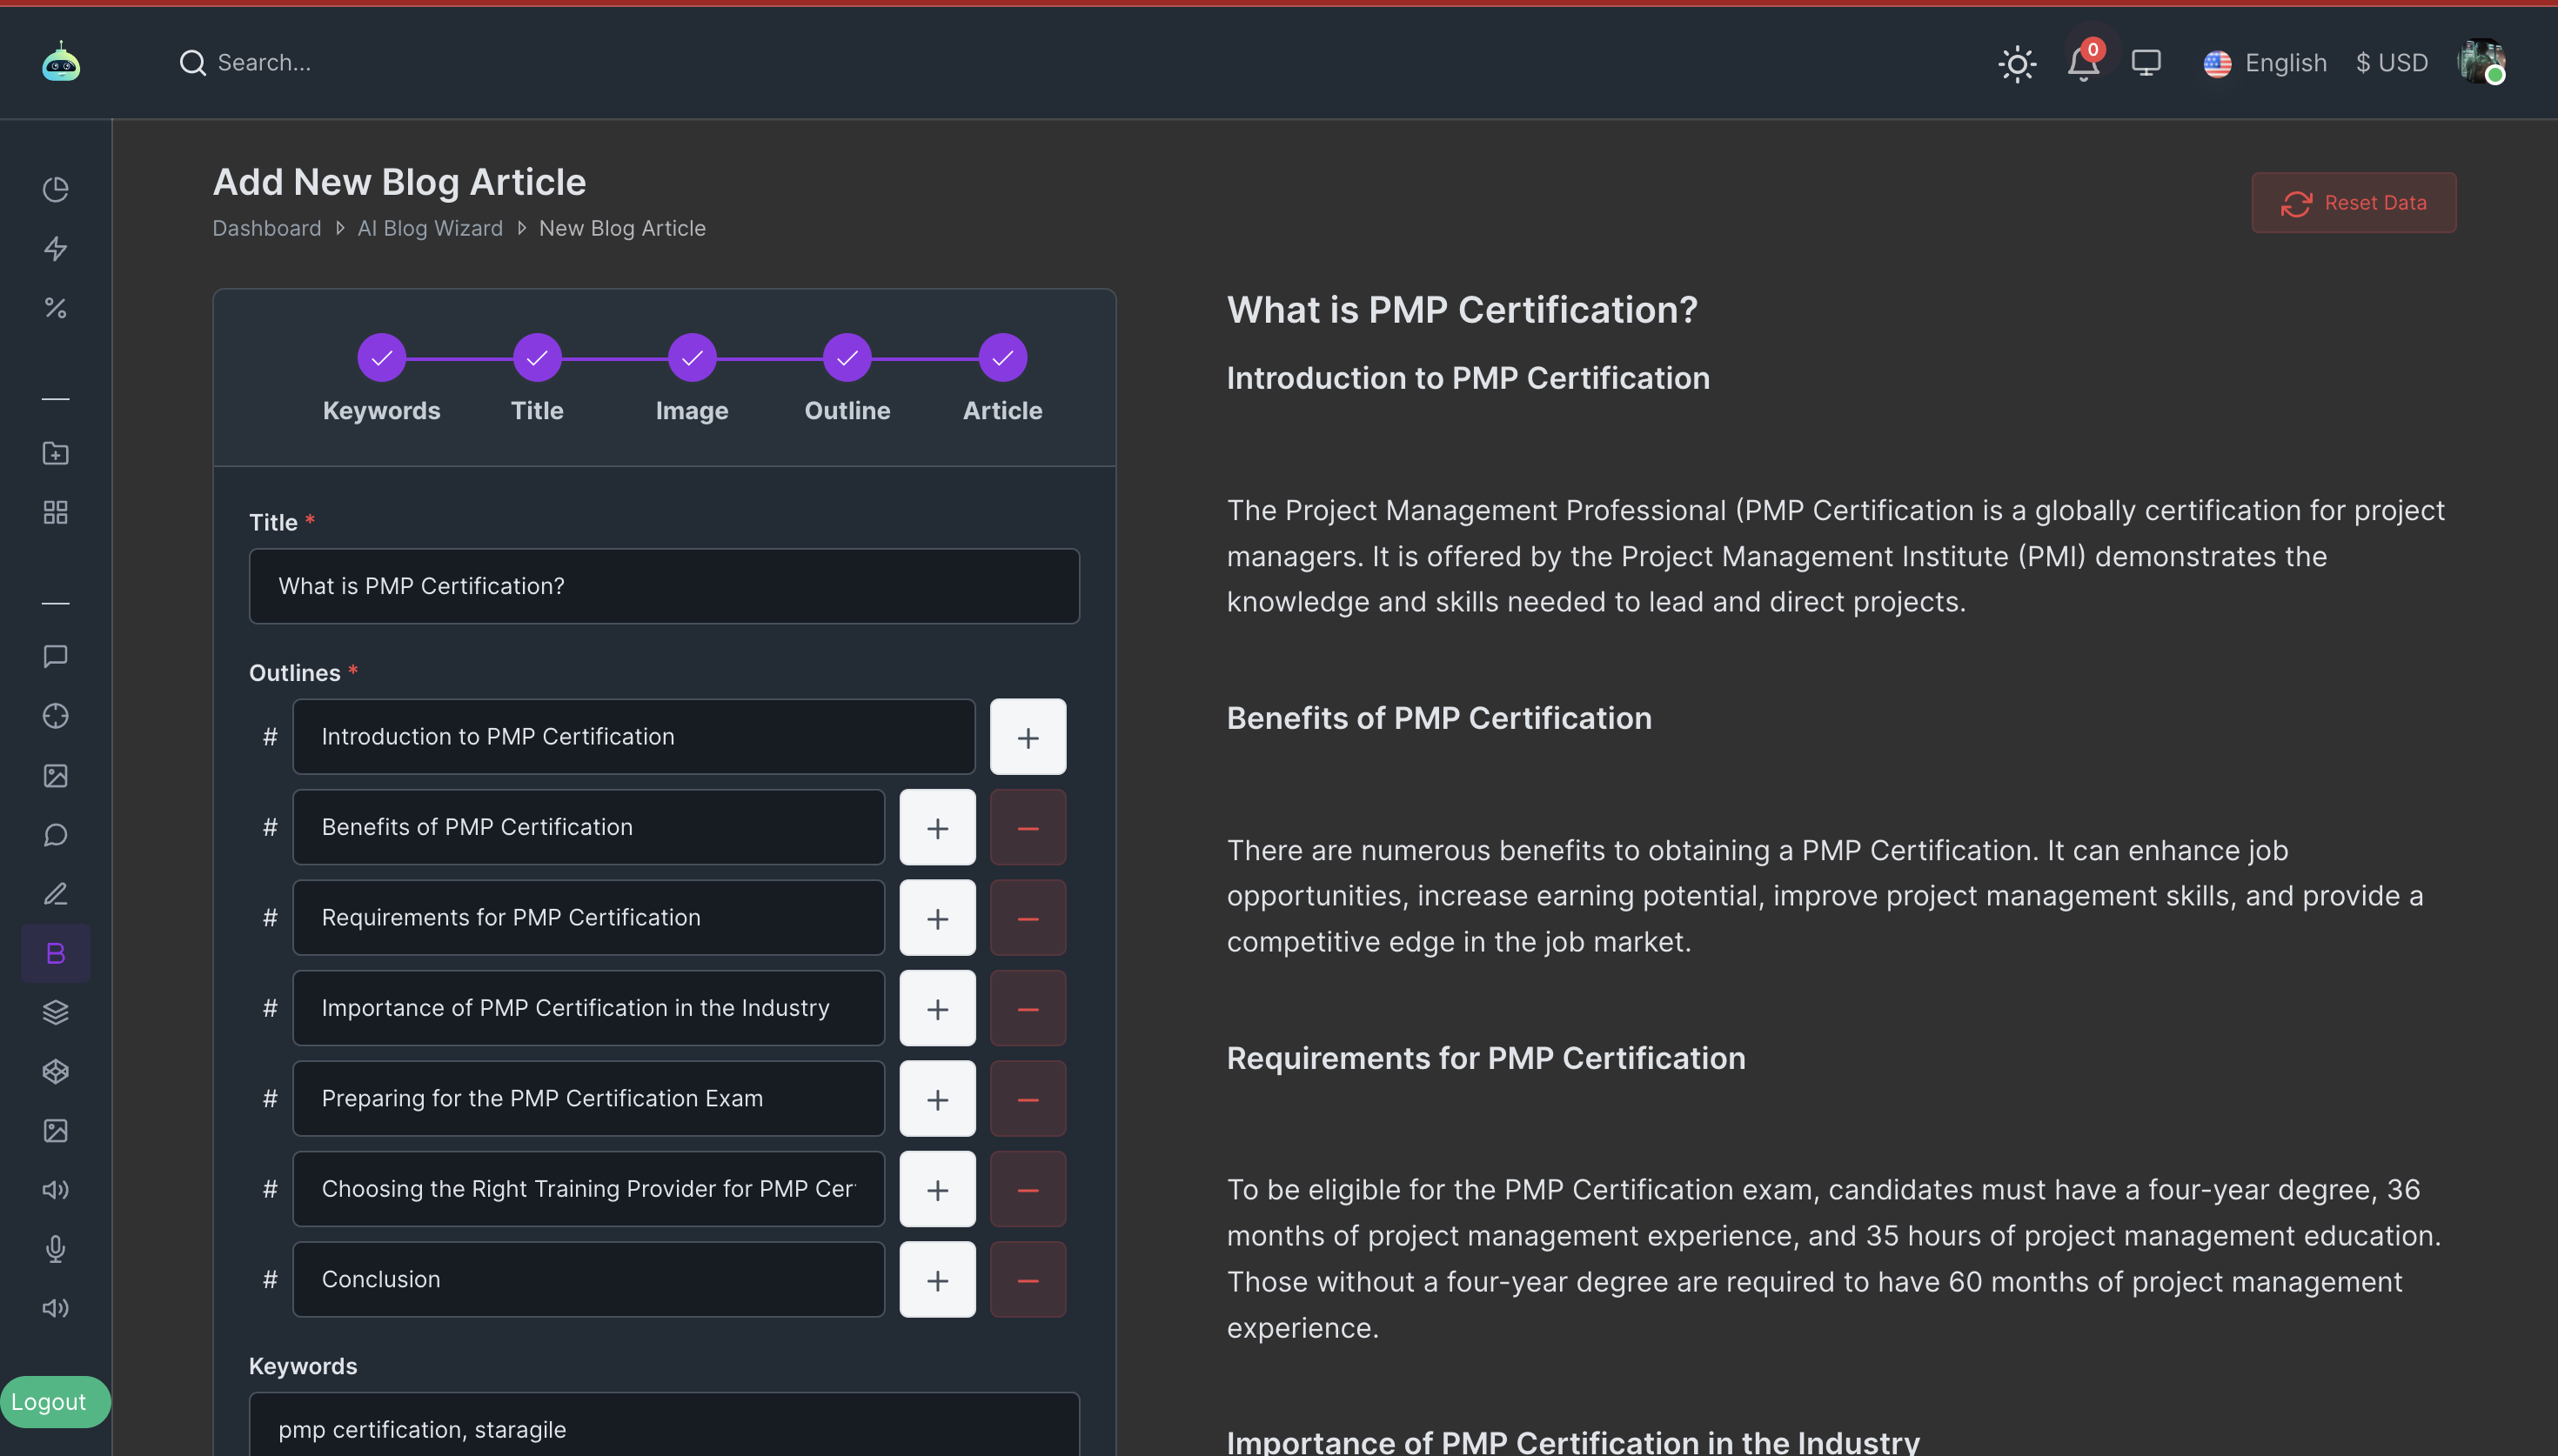Image resolution: width=2558 pixels, height=1456 pixels.
Task: Click the lightning bolt quick-actions icon
Action: click(57, 248)
